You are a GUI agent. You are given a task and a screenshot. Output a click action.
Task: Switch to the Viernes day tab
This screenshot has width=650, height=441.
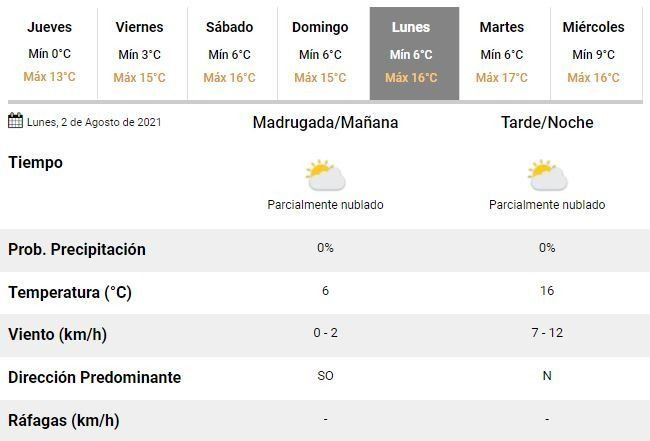point(139,53)
